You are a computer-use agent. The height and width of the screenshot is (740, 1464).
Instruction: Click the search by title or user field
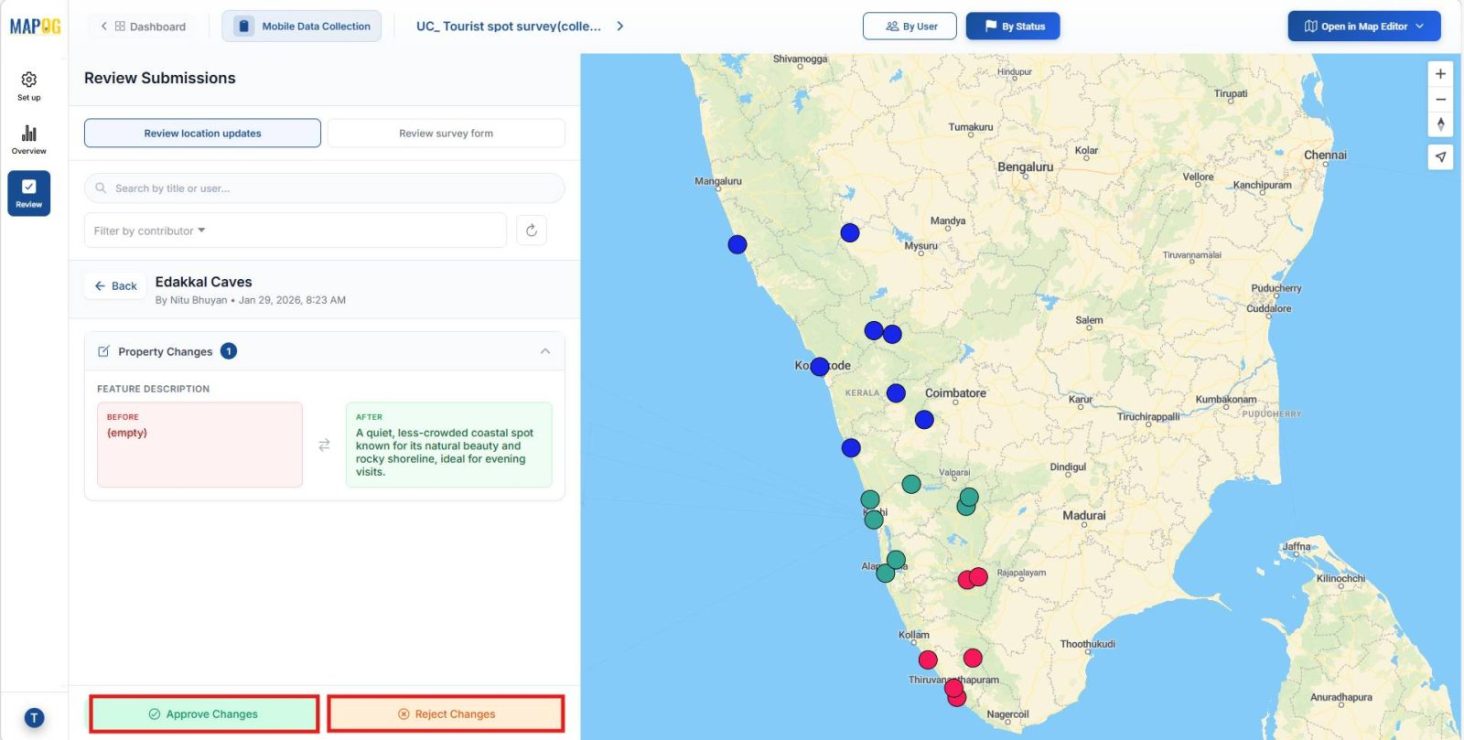tap(323, 188)
